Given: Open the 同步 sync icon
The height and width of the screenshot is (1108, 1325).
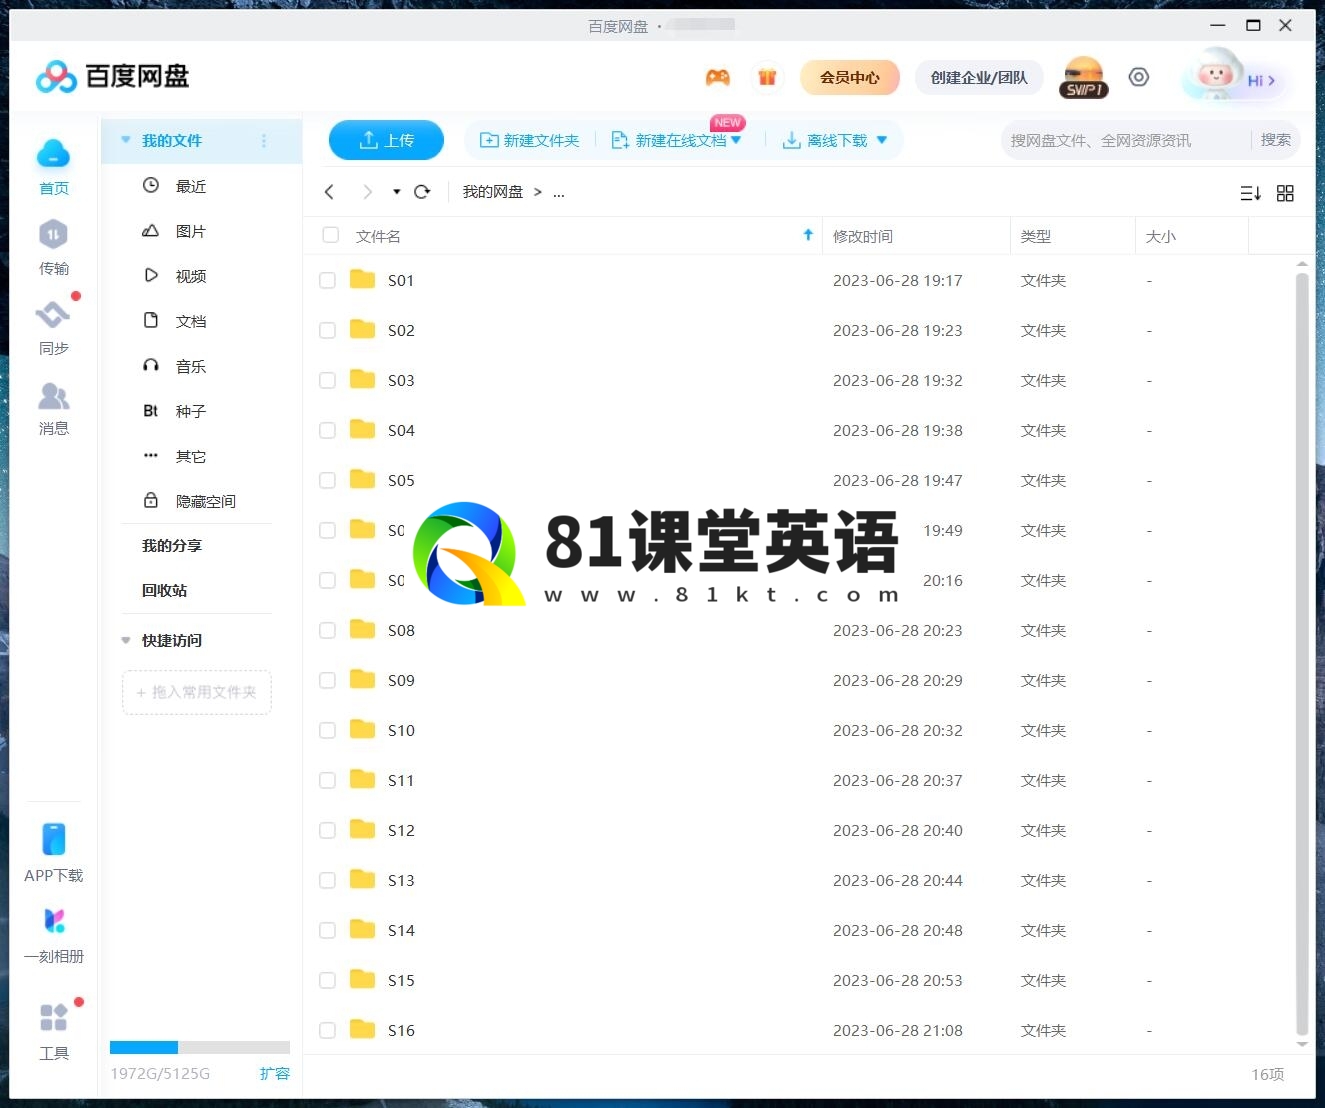Looking at the screenshot, I should pyautogui.click(x=53, y=314).
